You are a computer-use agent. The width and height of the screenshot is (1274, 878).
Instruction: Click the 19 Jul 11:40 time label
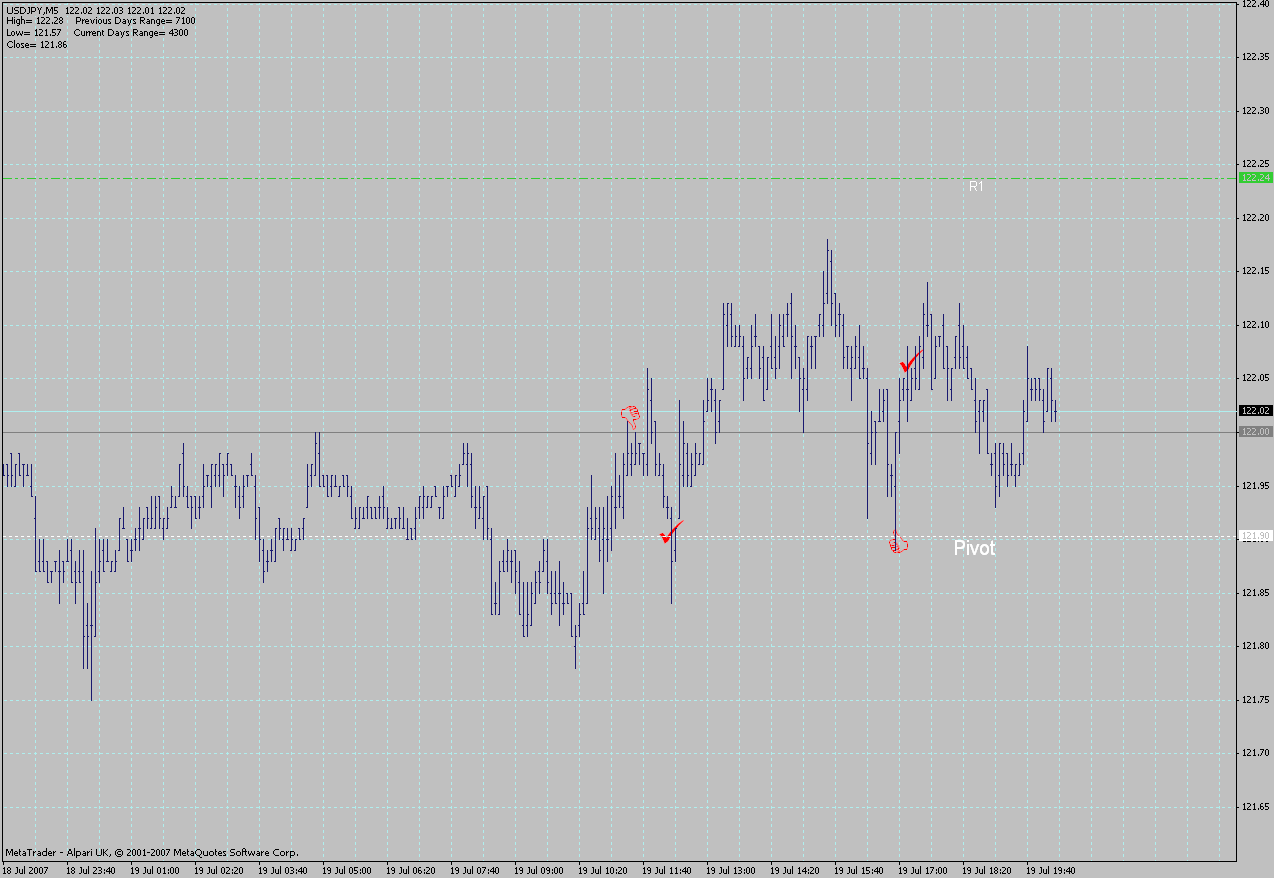click(667, 871)
